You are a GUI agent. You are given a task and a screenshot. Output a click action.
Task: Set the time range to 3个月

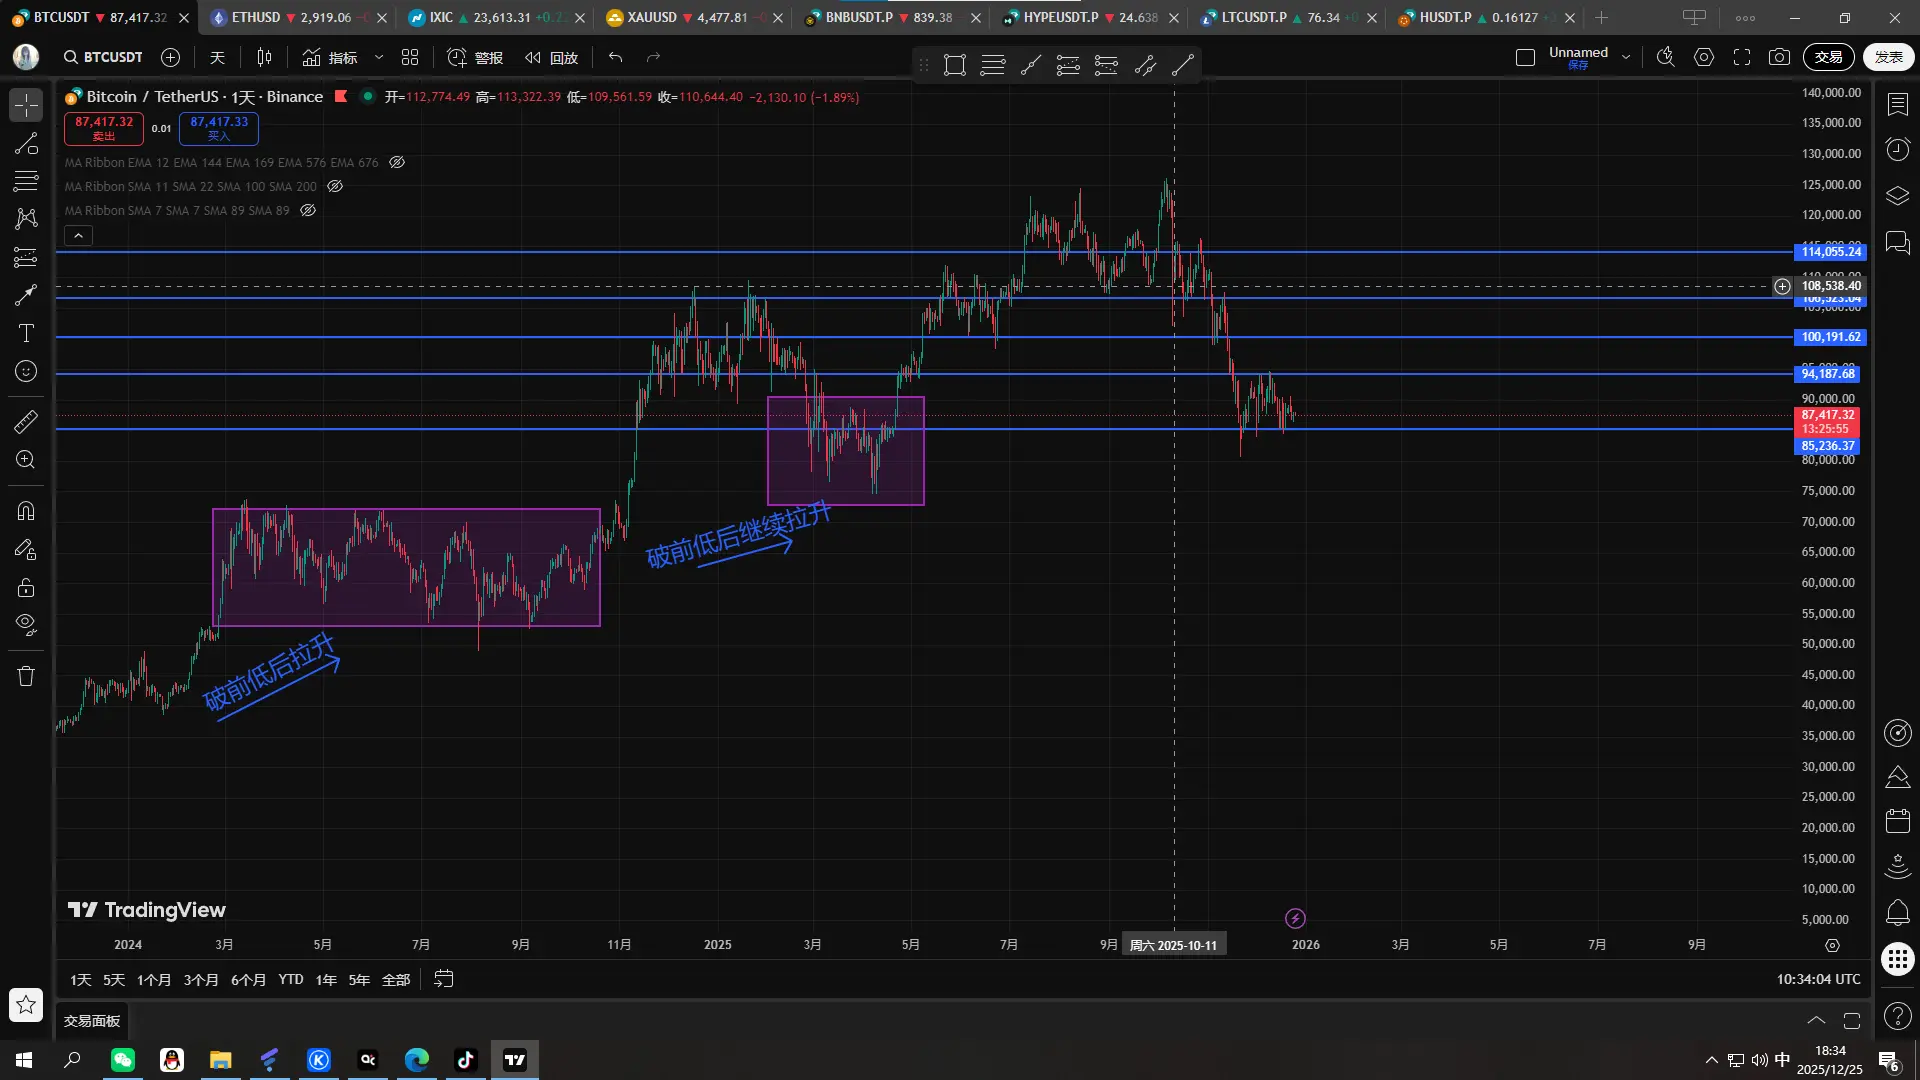[200, 979]
